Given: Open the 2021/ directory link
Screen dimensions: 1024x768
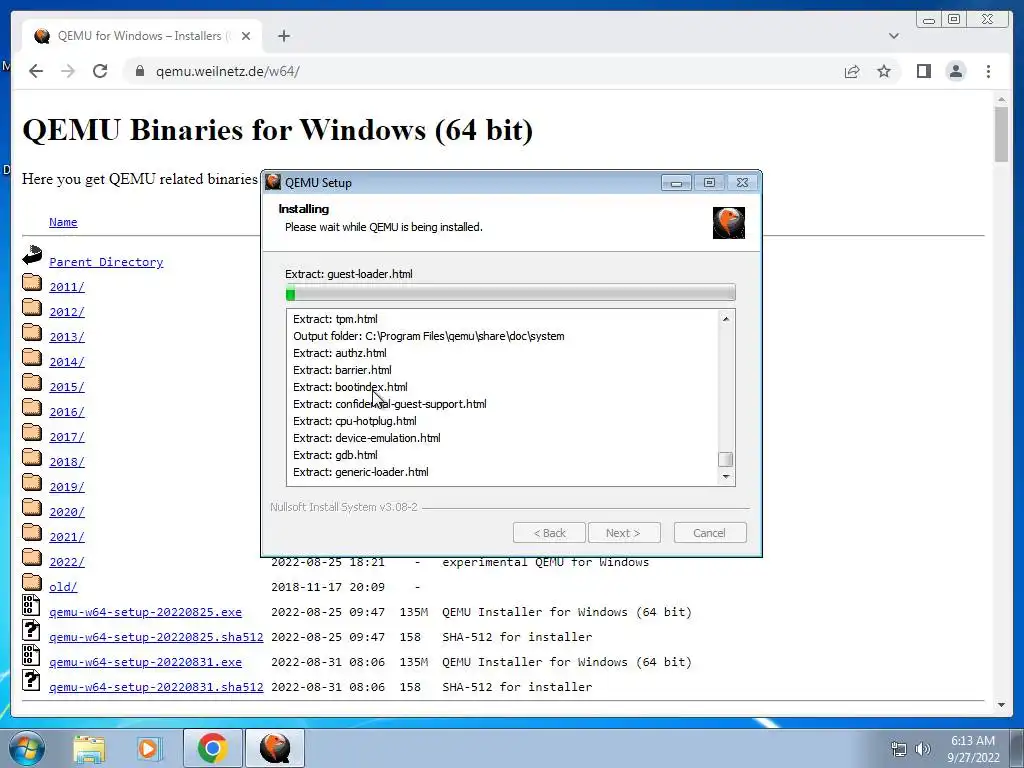Looking at the screenshot, I should (x=67, y=537).
